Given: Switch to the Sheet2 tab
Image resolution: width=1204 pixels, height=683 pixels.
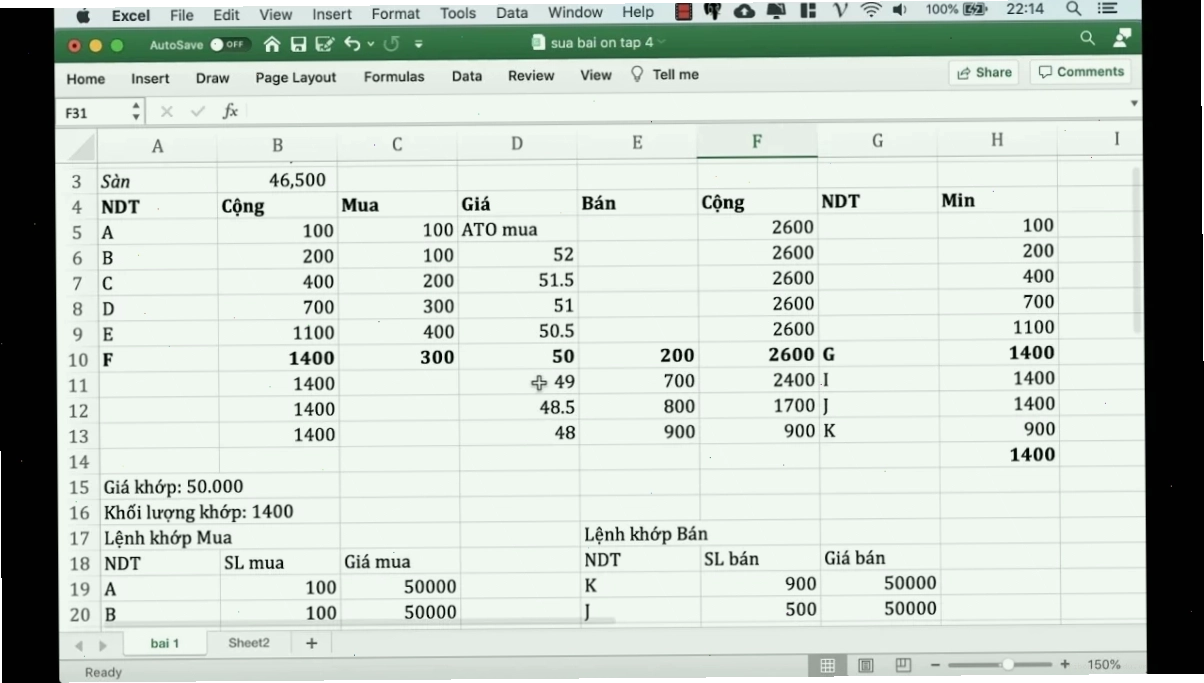Looking at the screenshot, I should (x=249, y=643).
